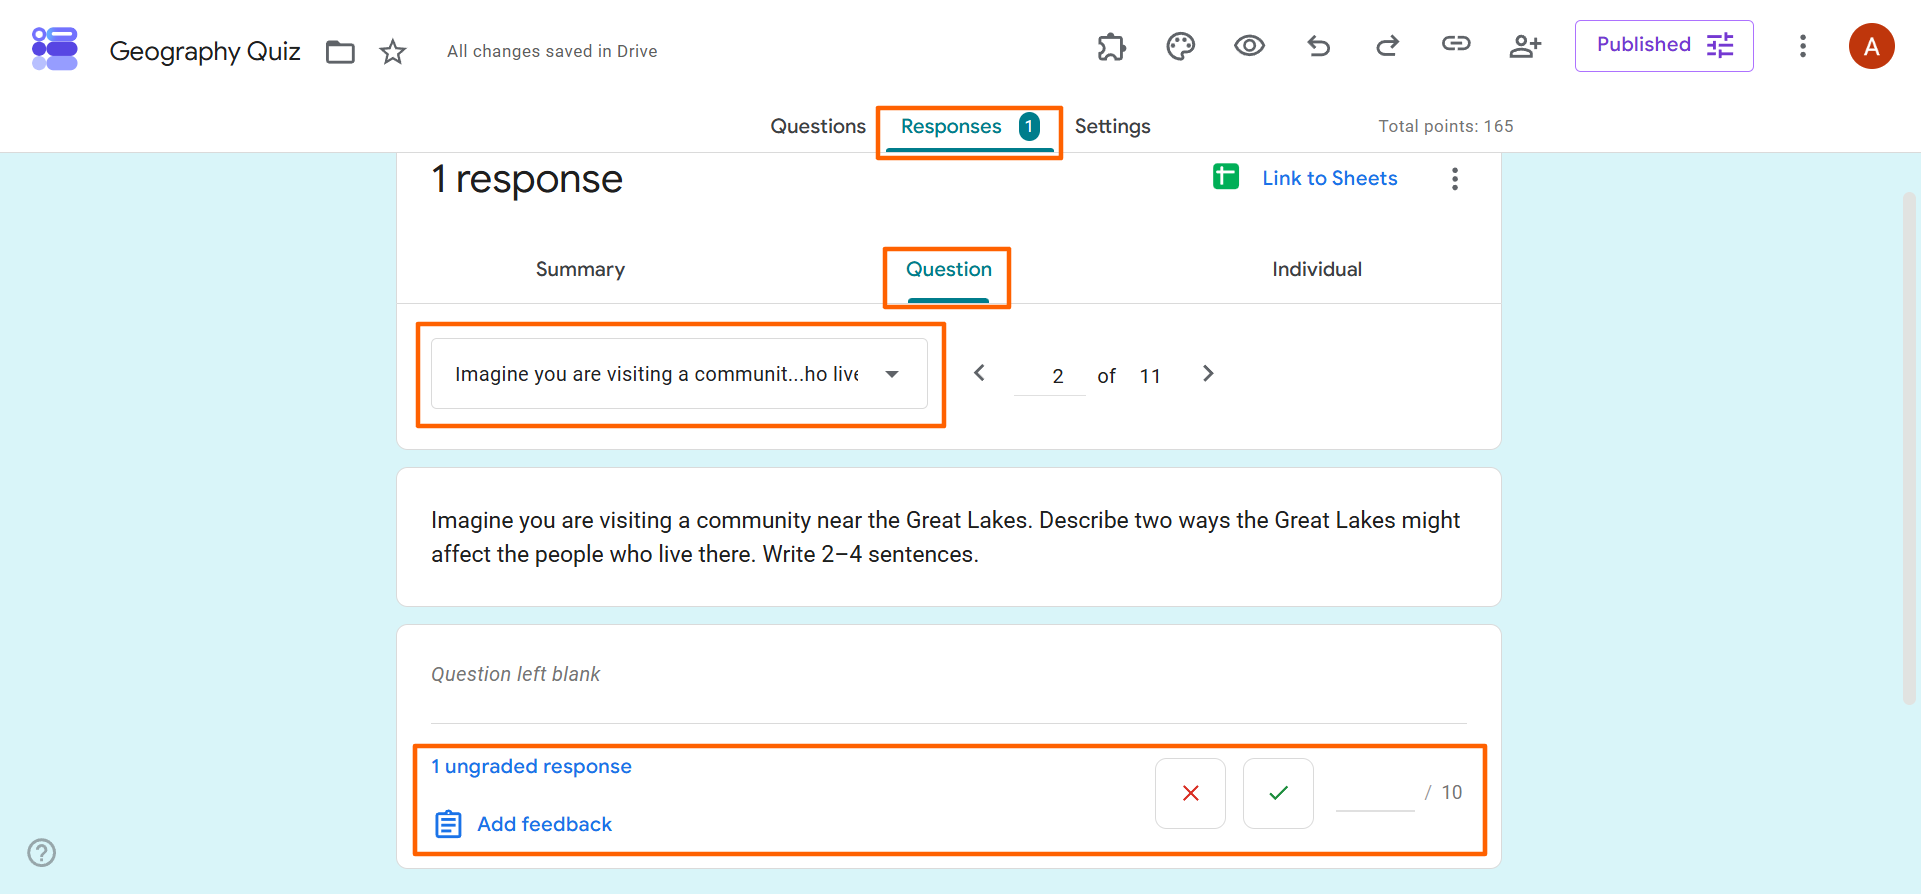The image size is (1921, 894).
Task: Undo the last change
Action: pyautogui.click(x=1319, y=46)
